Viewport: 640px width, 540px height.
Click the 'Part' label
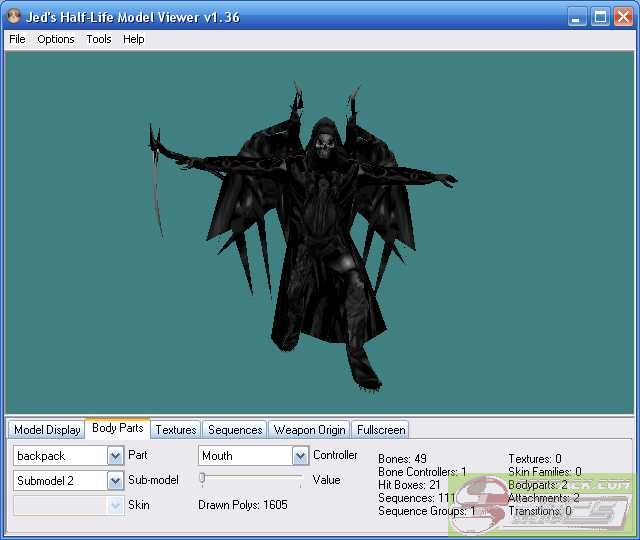[138, 455]
